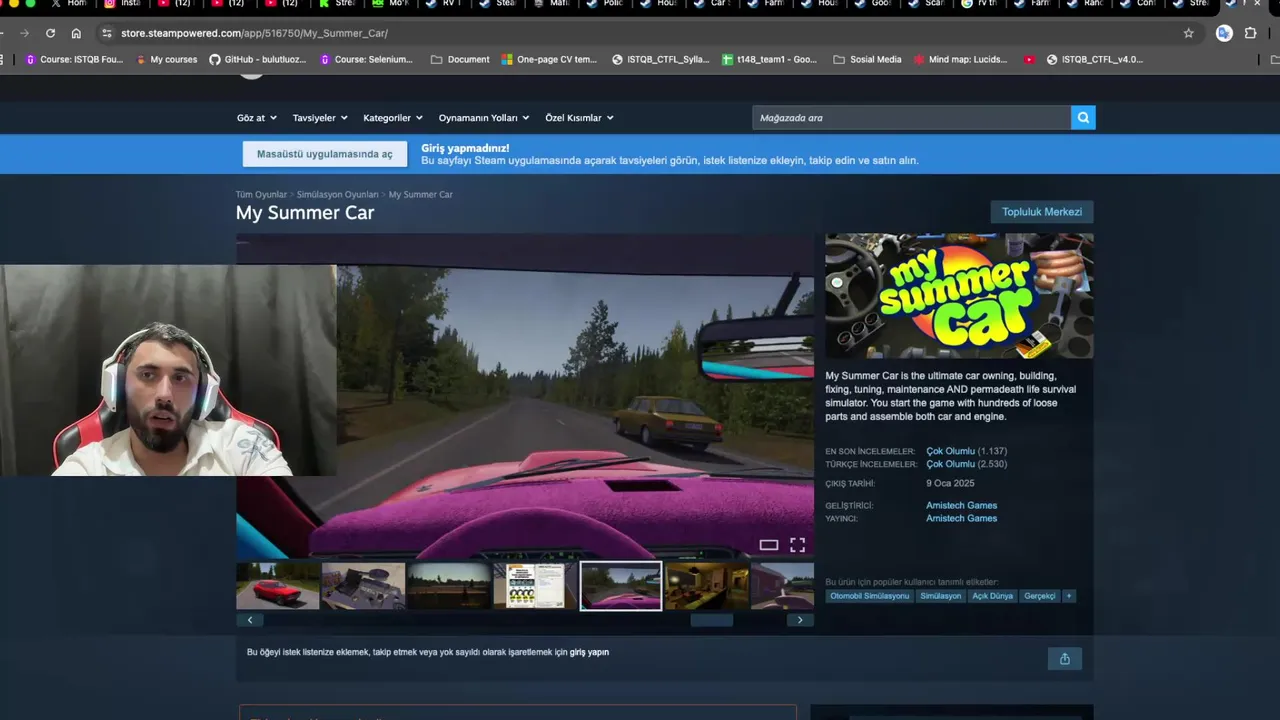Click the My Summer Car capsule header image

tap(959, 296)
